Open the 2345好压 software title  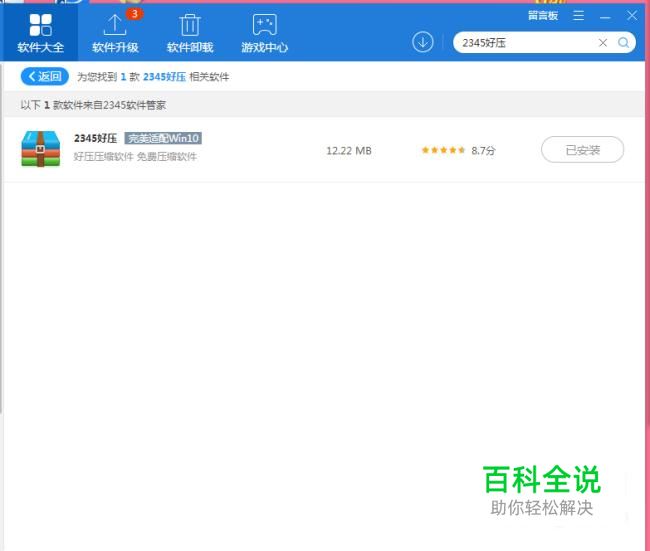[x=95, y=138]
